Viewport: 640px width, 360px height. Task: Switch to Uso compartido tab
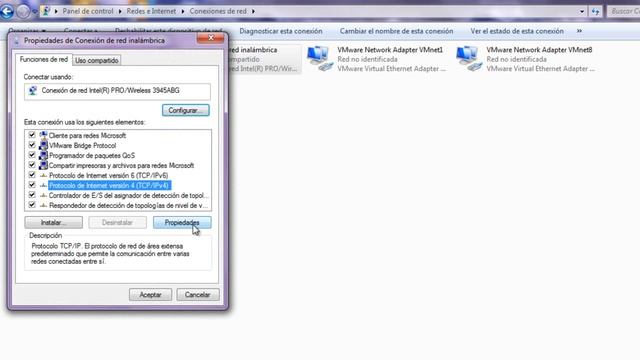[x=97, y=60]
